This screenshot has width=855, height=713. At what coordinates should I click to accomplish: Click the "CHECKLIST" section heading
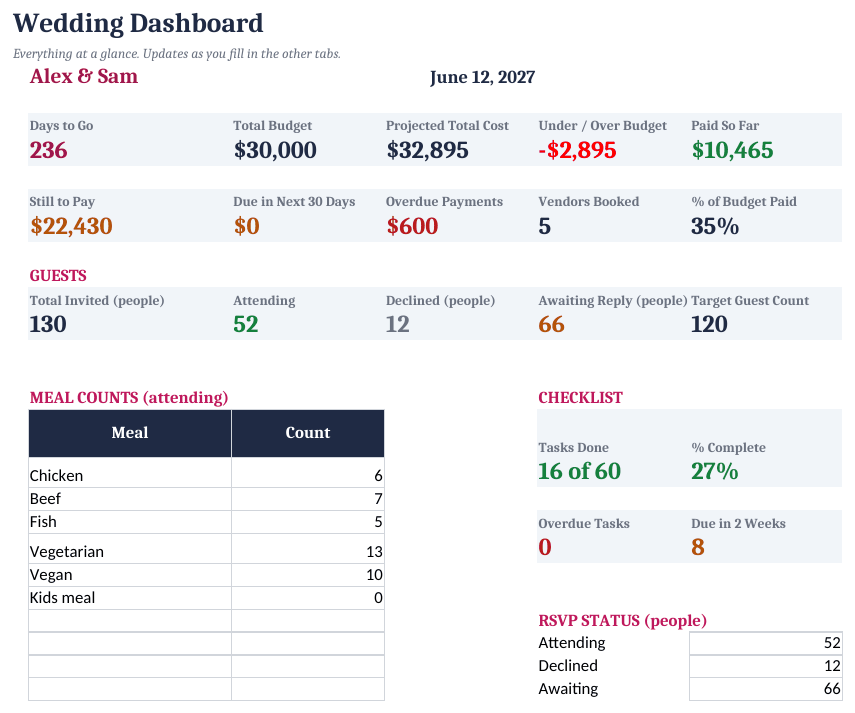click(x=580, y=398)
